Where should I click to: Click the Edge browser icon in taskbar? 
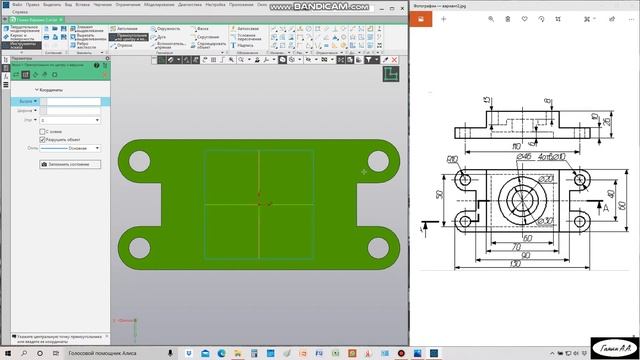point(222,353)
